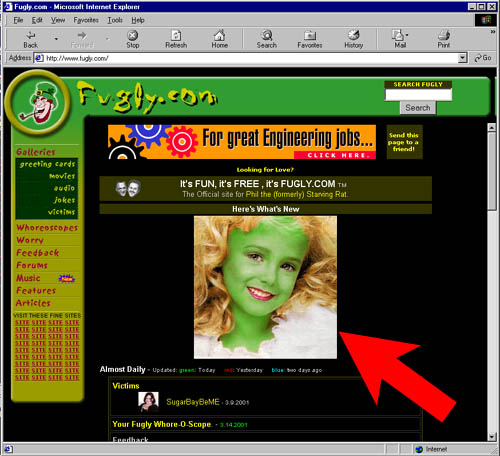Open greeting cards sidebar link
The image size is (500, 456).
click(47, 164)
